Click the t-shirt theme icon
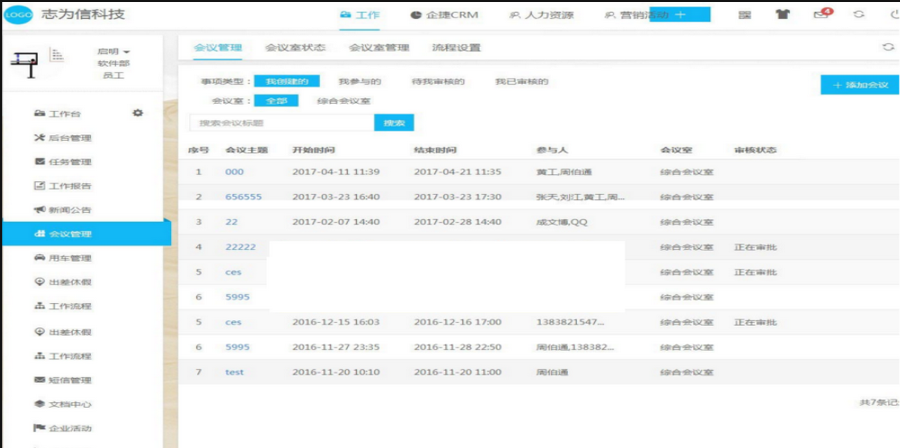The height and width of the screenshot is (448, 900). point(782,15)
